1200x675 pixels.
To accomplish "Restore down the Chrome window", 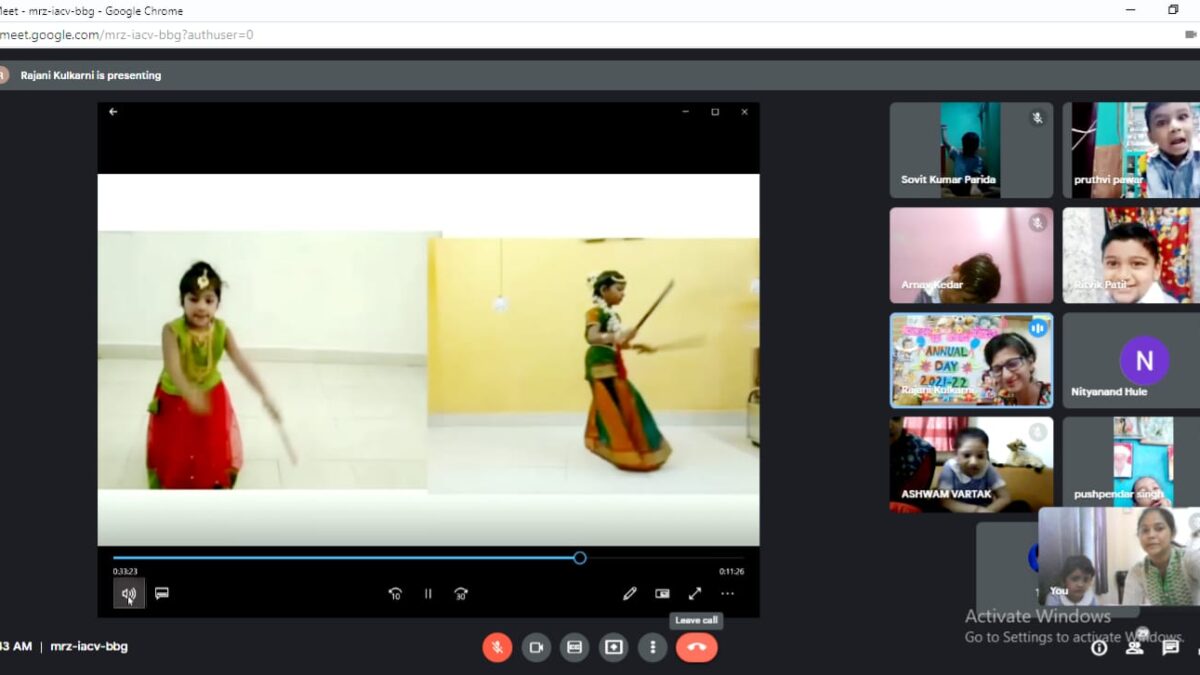I will click(x=1173, y=10).
